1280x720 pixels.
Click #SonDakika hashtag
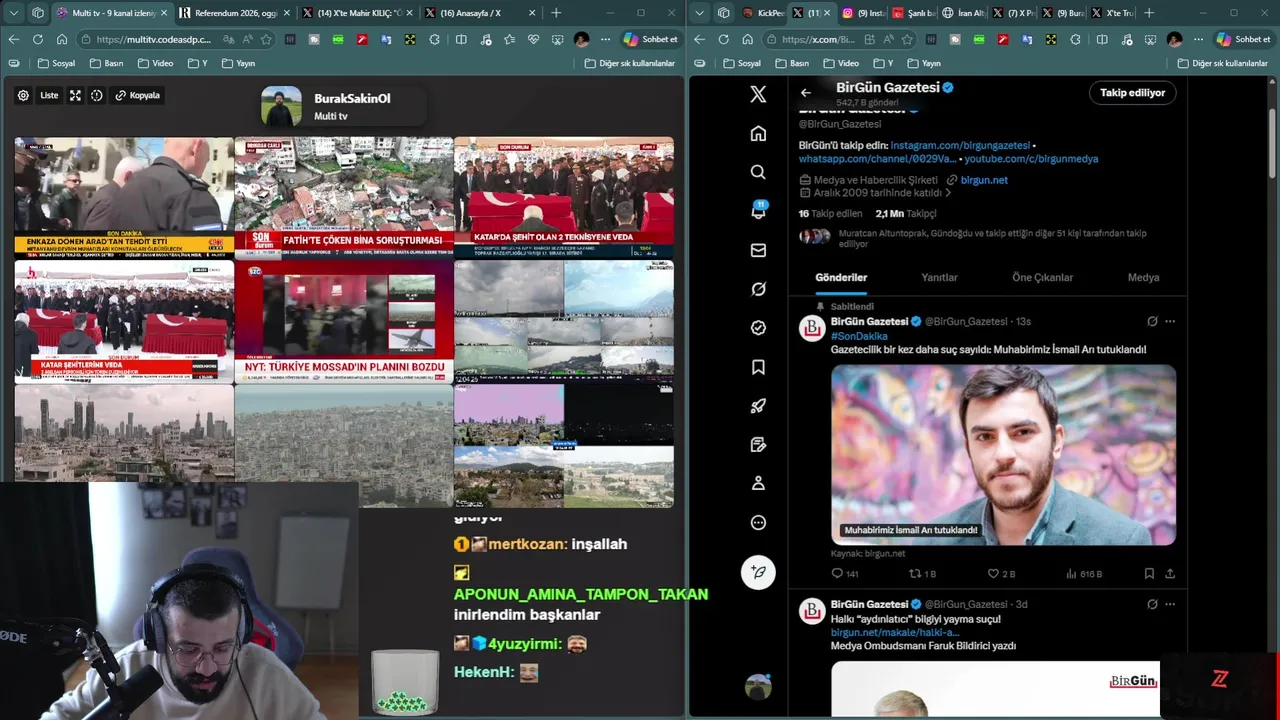[859, 336]
